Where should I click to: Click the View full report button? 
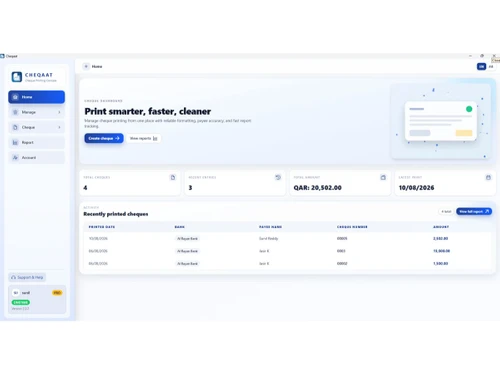point(474,211)
